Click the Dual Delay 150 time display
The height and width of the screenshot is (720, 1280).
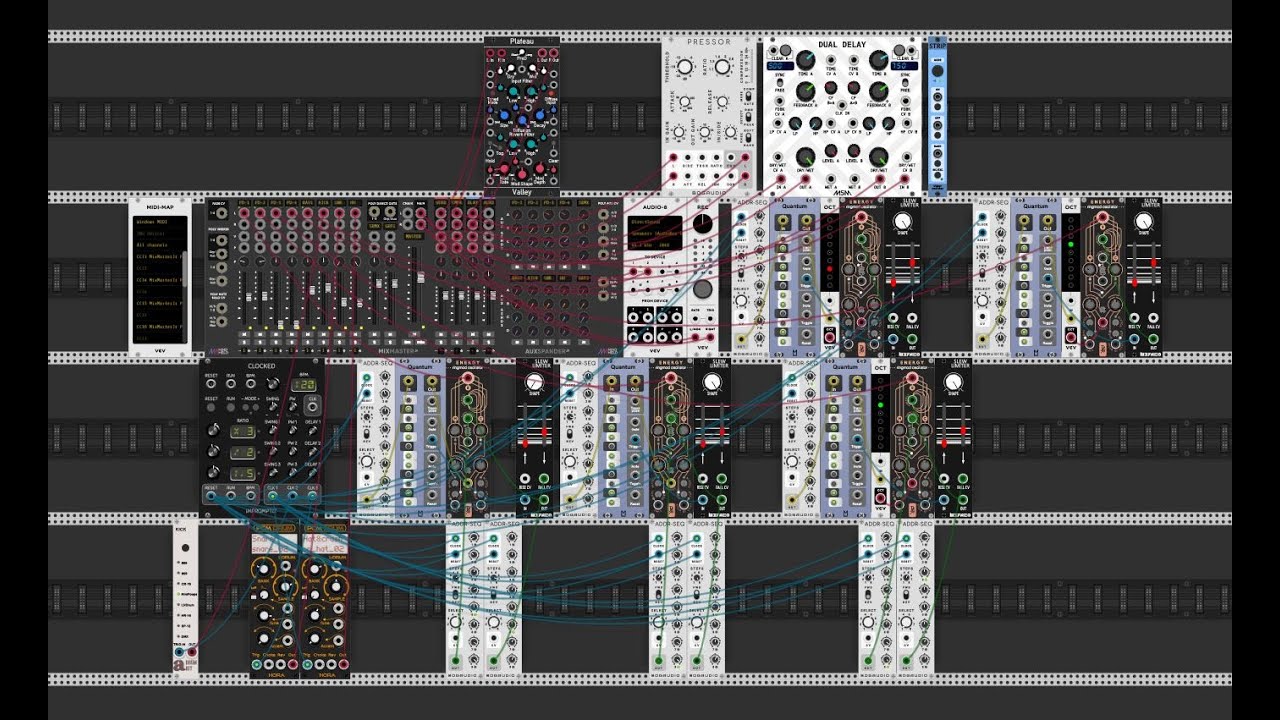pos(905,66)
